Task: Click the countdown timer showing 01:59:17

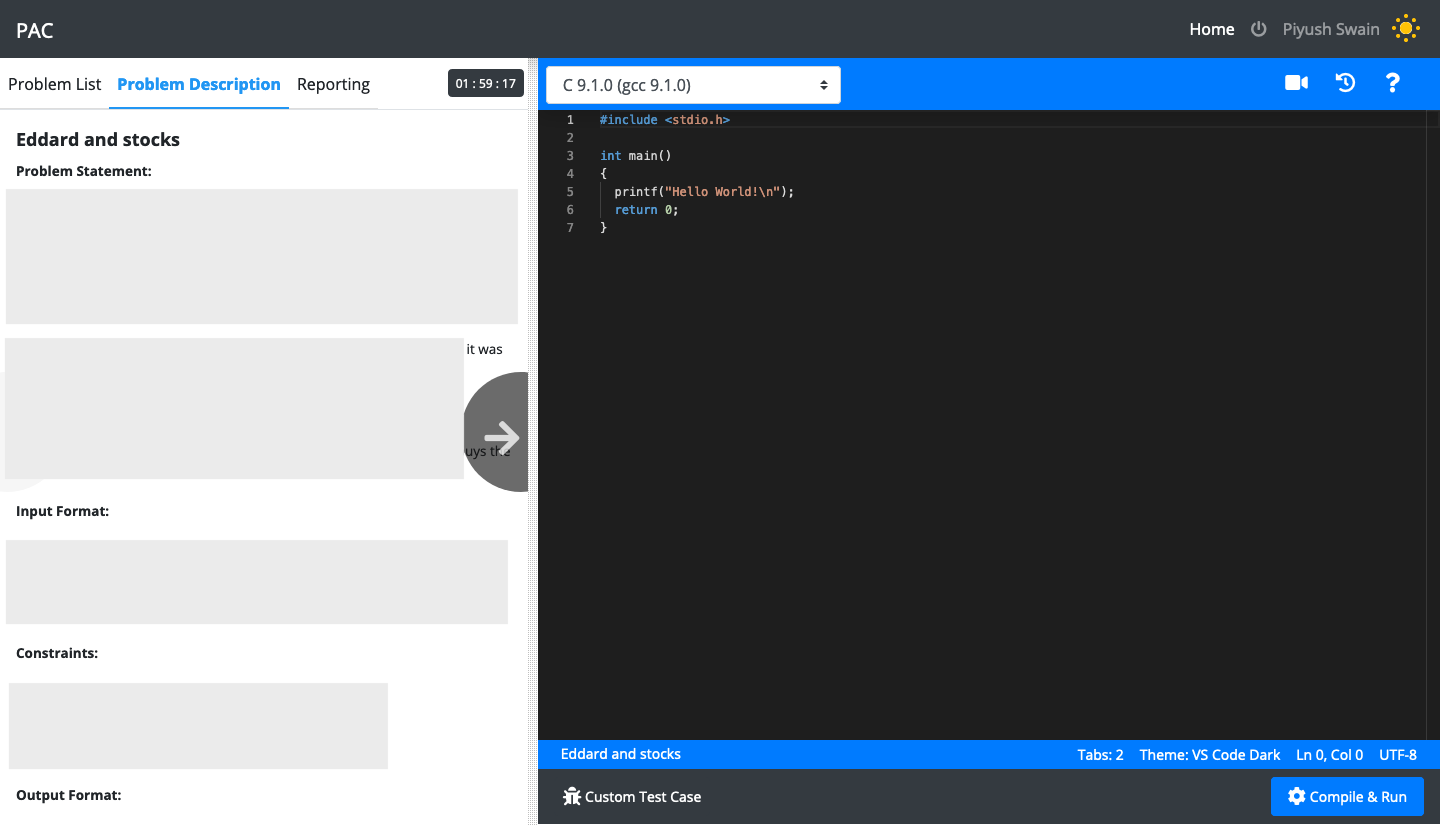Action: coord(485,83)
